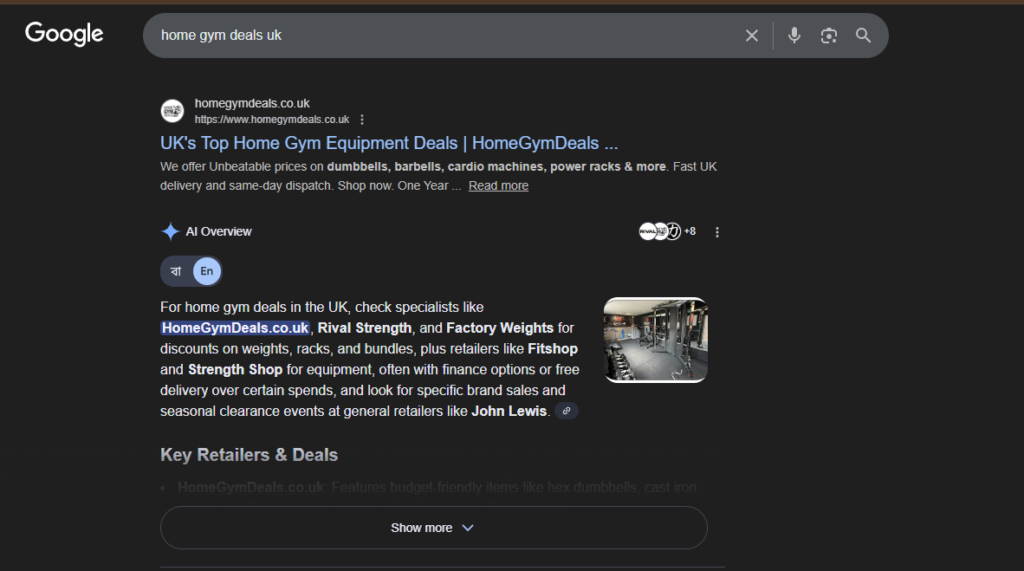Open three-dot menu next to homegymdeals URL
1024x571 pixels.
pyautogui.click(x=362, y=120)
